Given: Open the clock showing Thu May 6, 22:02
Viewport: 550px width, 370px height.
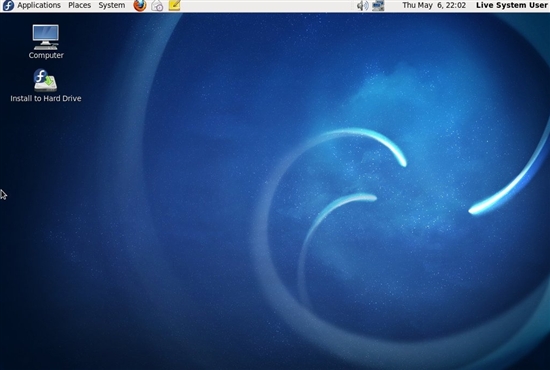Looking at the screenshot, I should [x=434, y=5].
